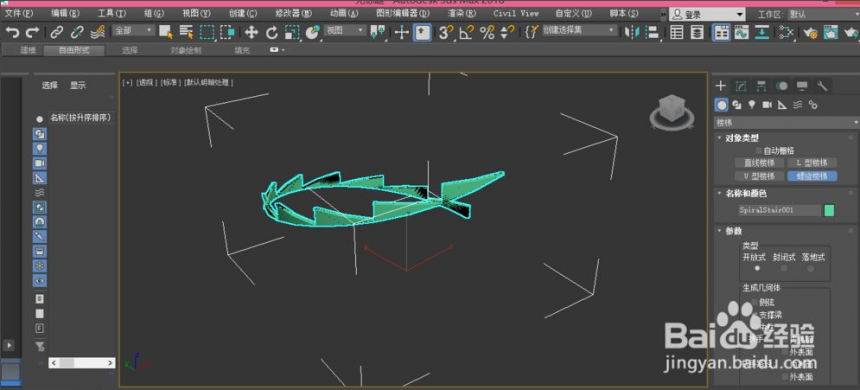Click the 螺旋楼梯 button
The width and height of the screenshot is (860, 390).
(812, 176)
